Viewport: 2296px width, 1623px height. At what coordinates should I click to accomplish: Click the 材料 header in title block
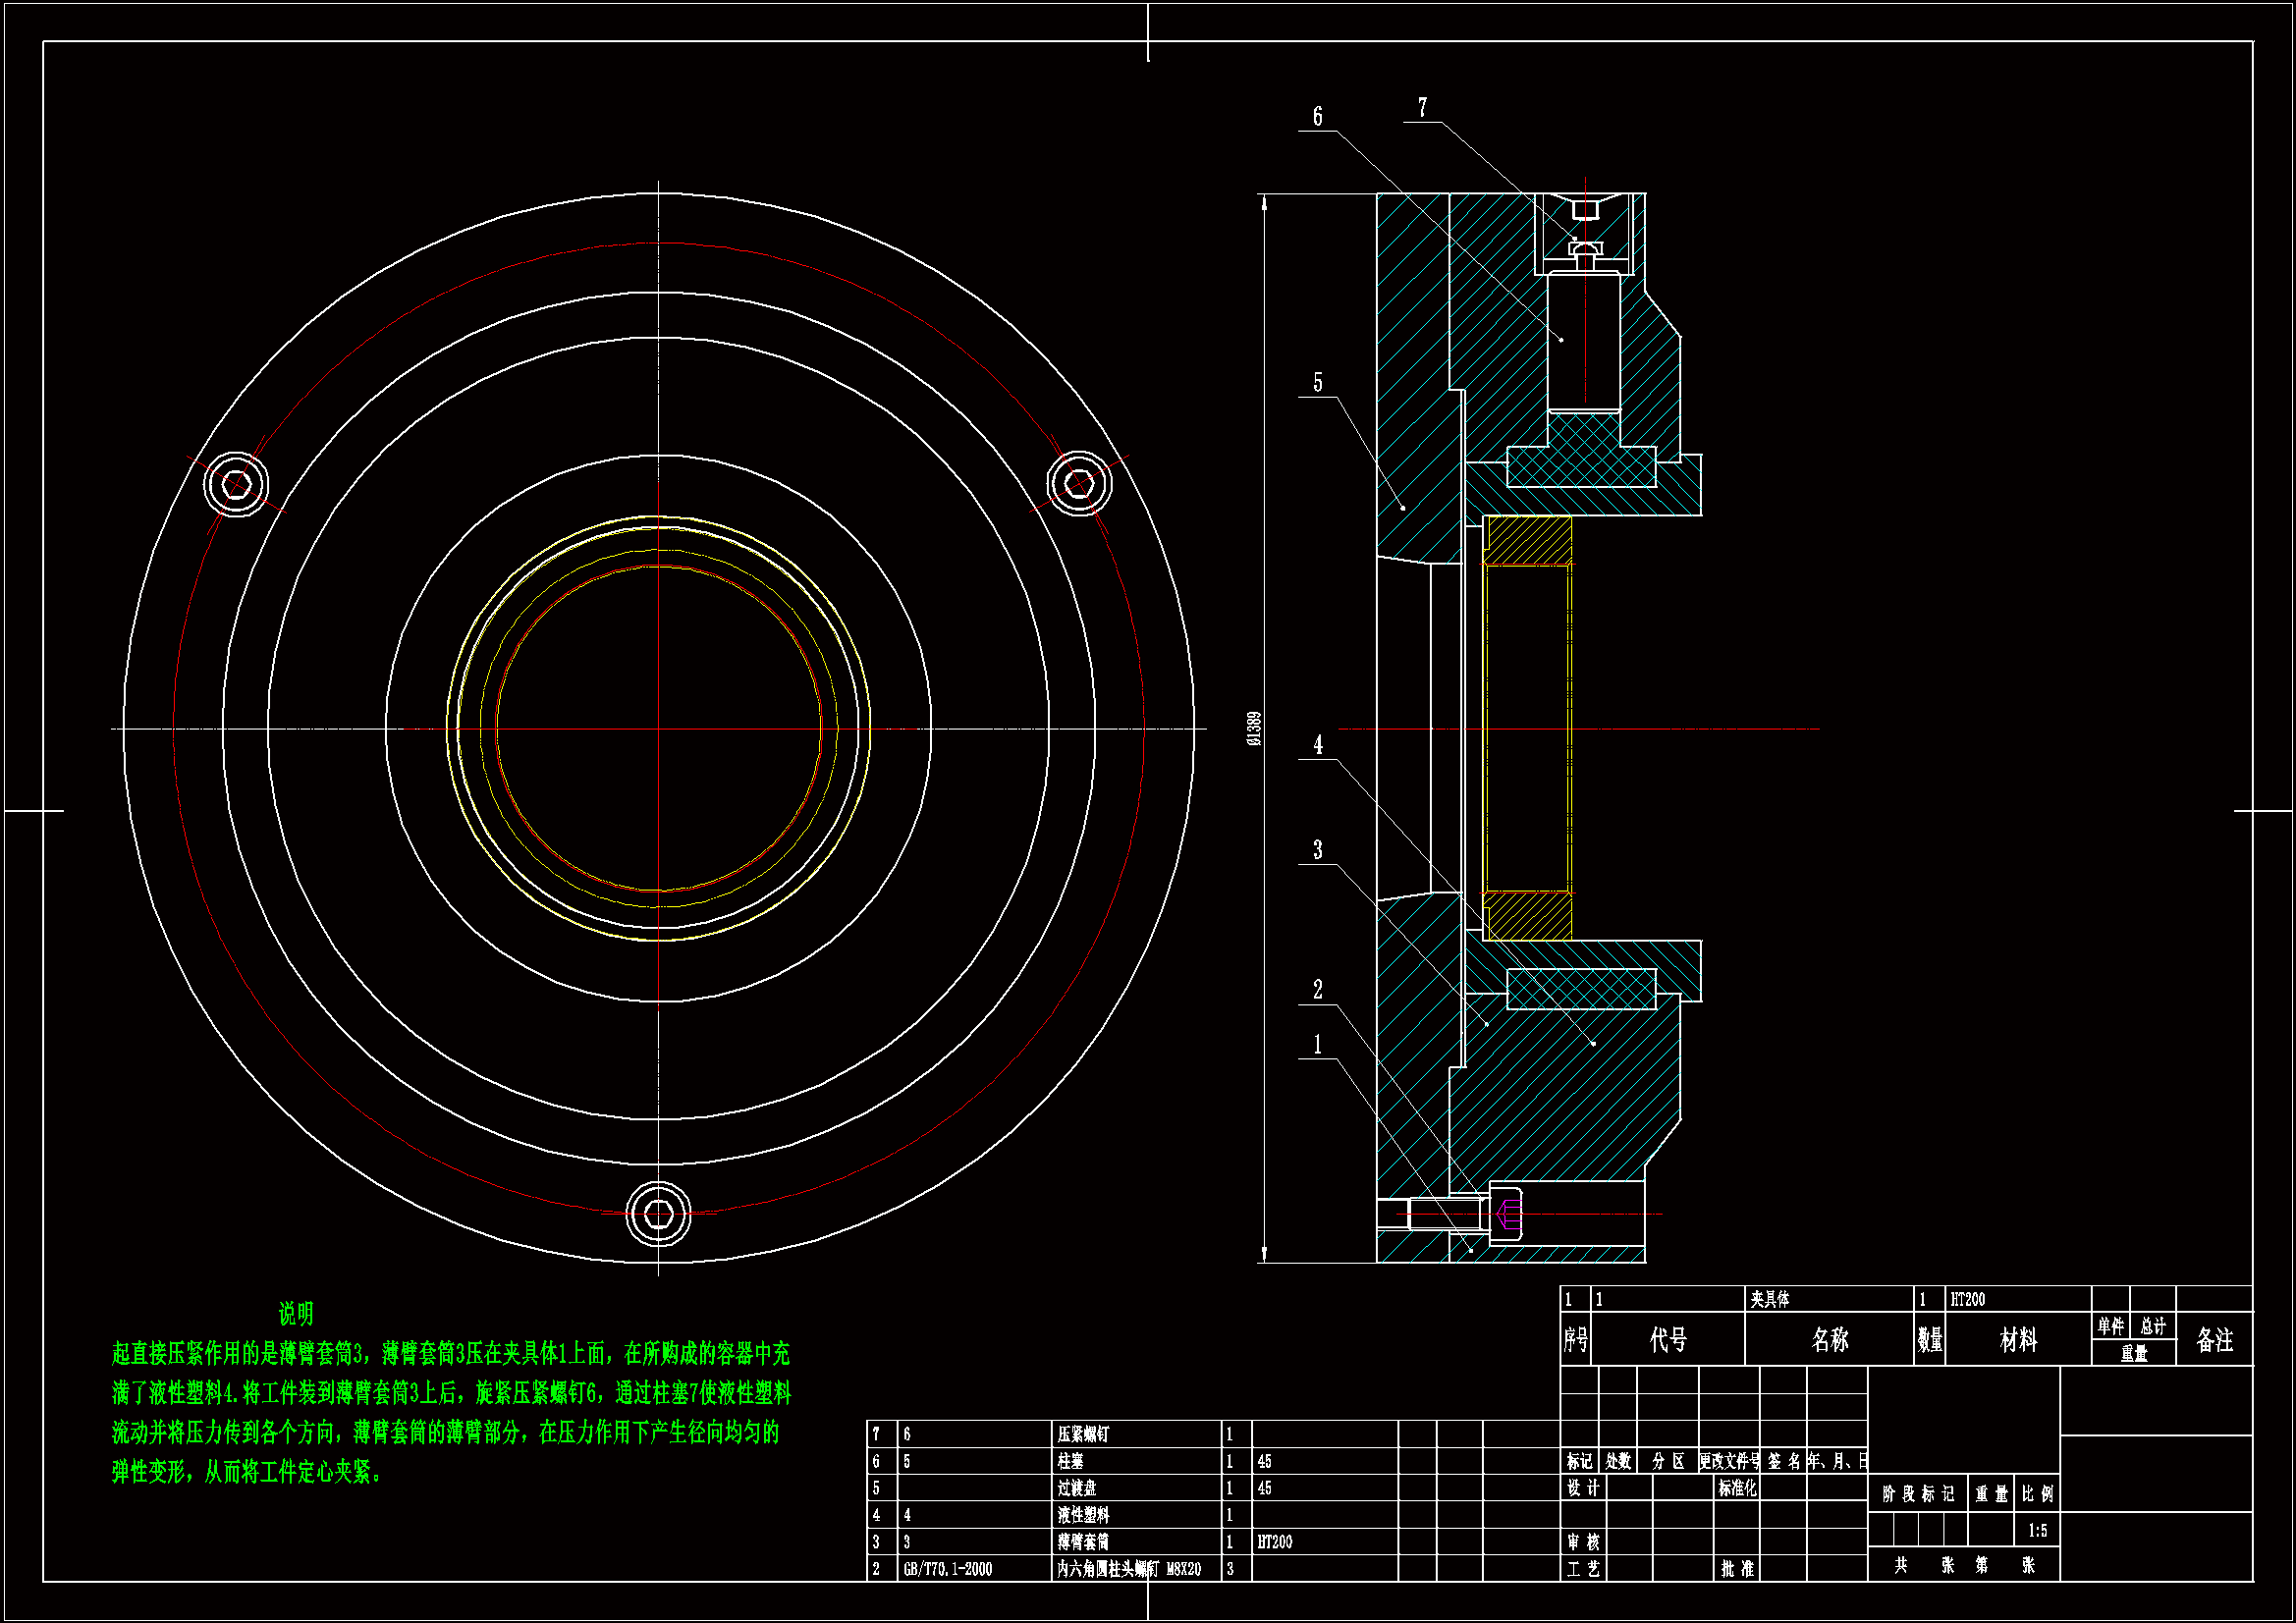[2018, 1340]
